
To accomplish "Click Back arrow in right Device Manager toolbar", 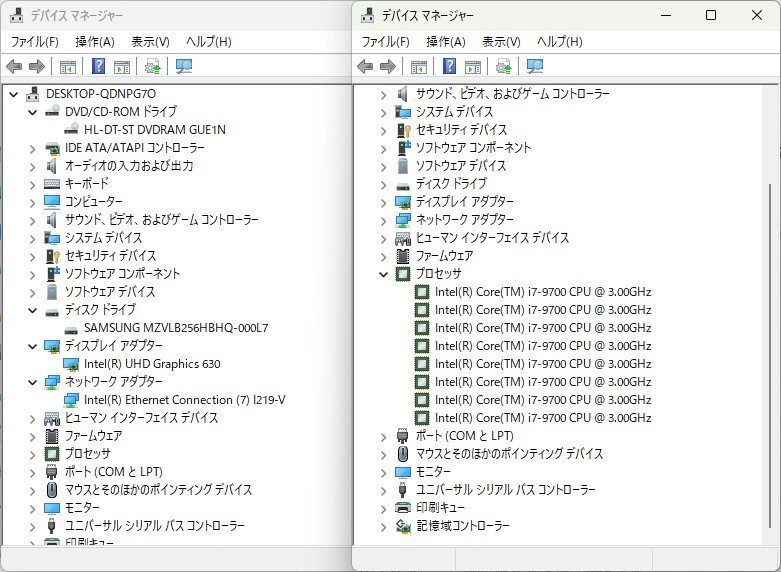I will [x=365, y=66].
